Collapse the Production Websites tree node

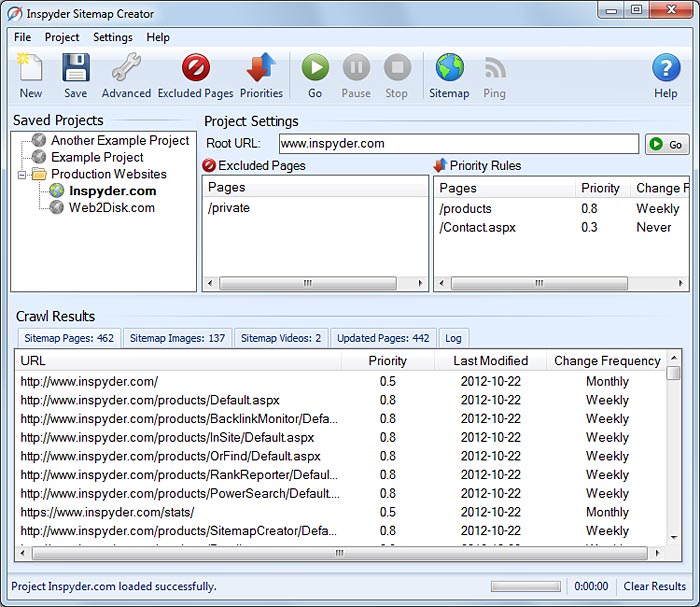(x=21, y=175)
